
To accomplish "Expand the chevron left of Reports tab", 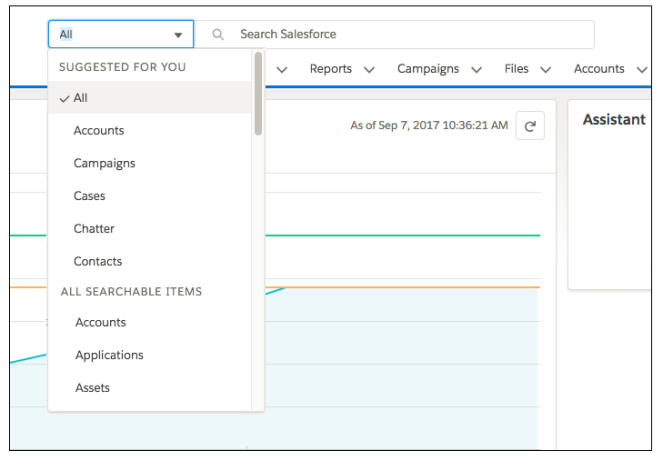I will click(282, 69).
